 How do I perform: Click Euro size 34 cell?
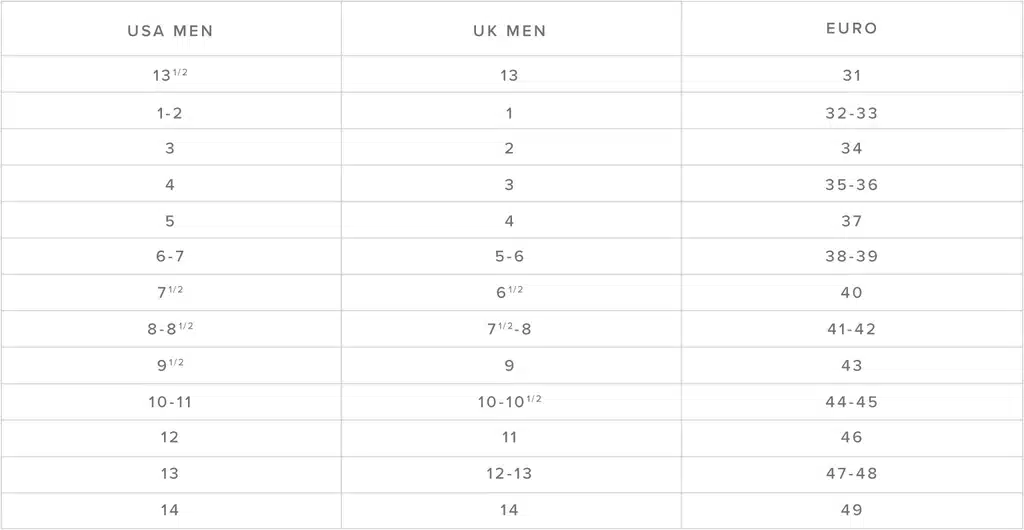click(852, 149)
